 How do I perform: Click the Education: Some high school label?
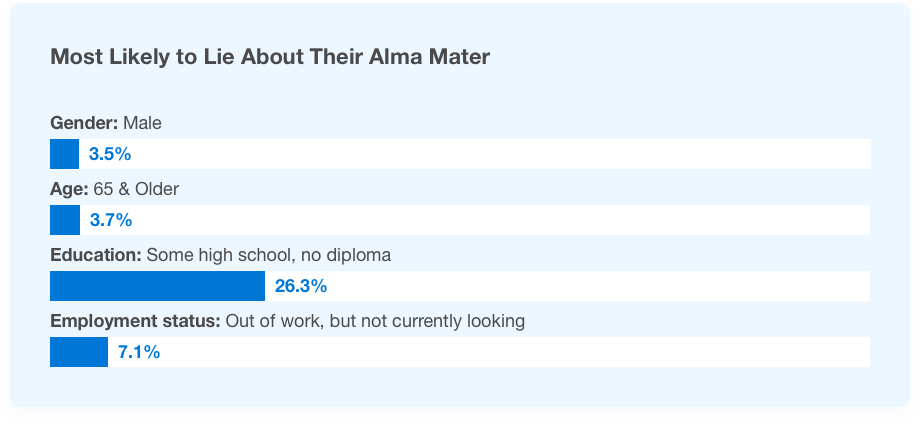(221, 255)
